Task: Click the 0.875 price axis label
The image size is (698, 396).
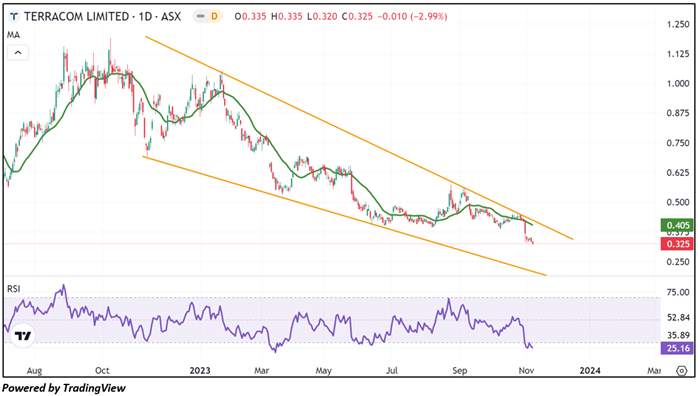Action: [x=678, y=113]
